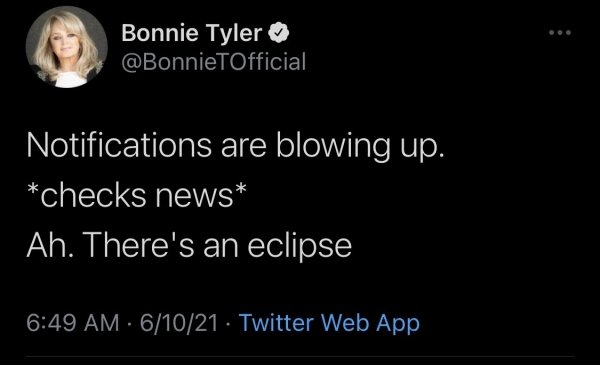Image resolution: width=600 pixels, height=365 pixels.
Task: Select the @BonnieTOfficial handle
Action: (214, 62)
